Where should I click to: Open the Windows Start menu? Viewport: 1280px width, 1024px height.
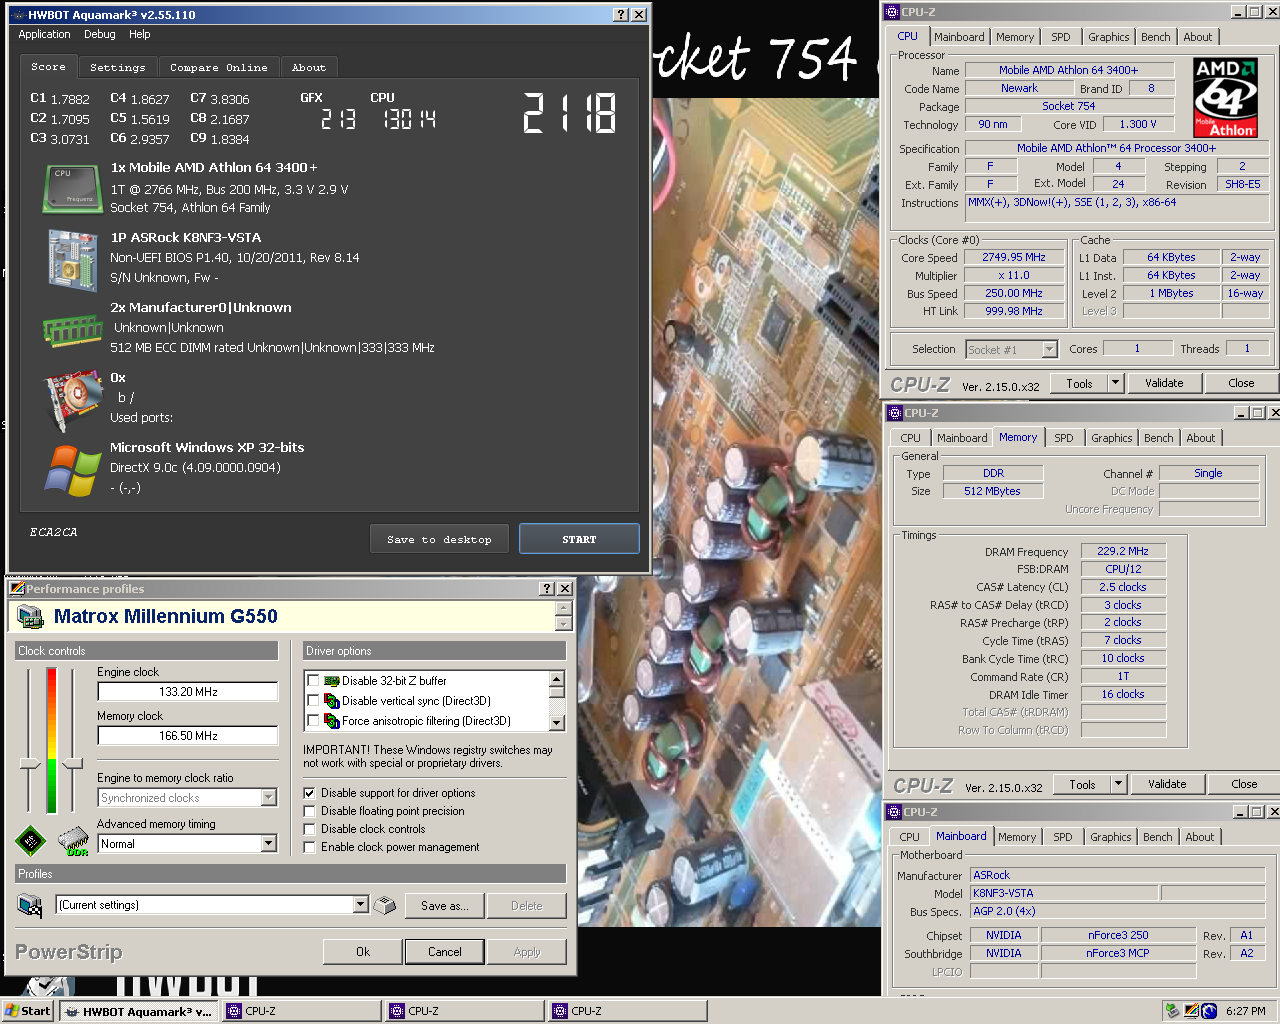[28, 1011]
